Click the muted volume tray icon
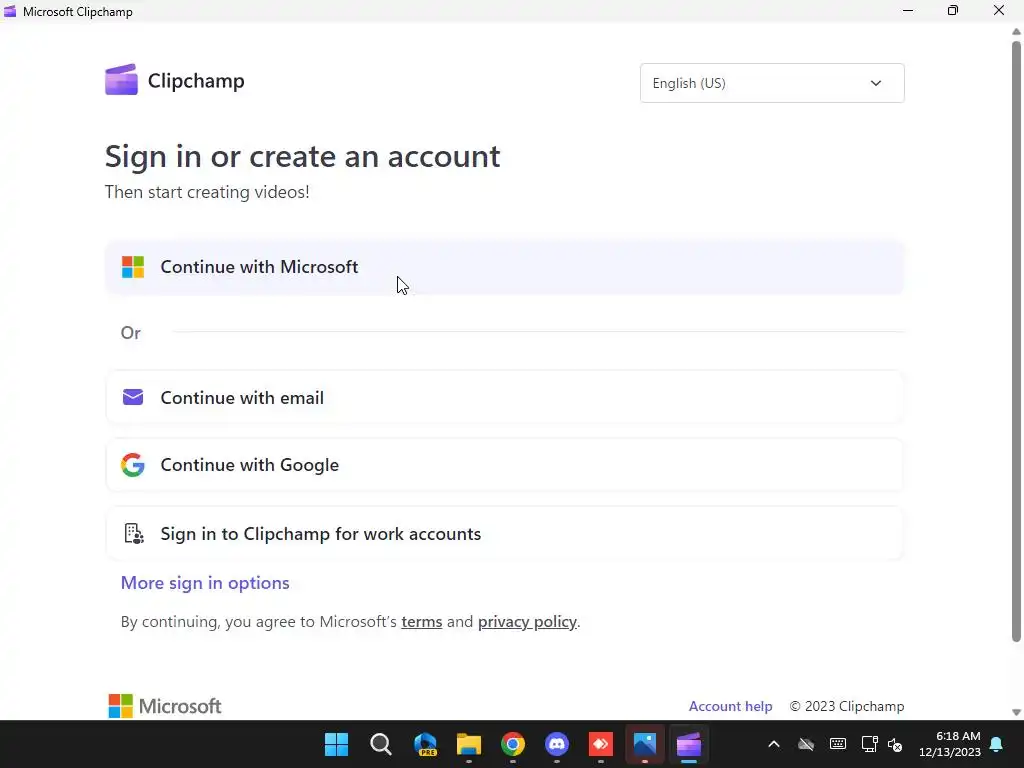1024x768 pixels. point(895,744)
